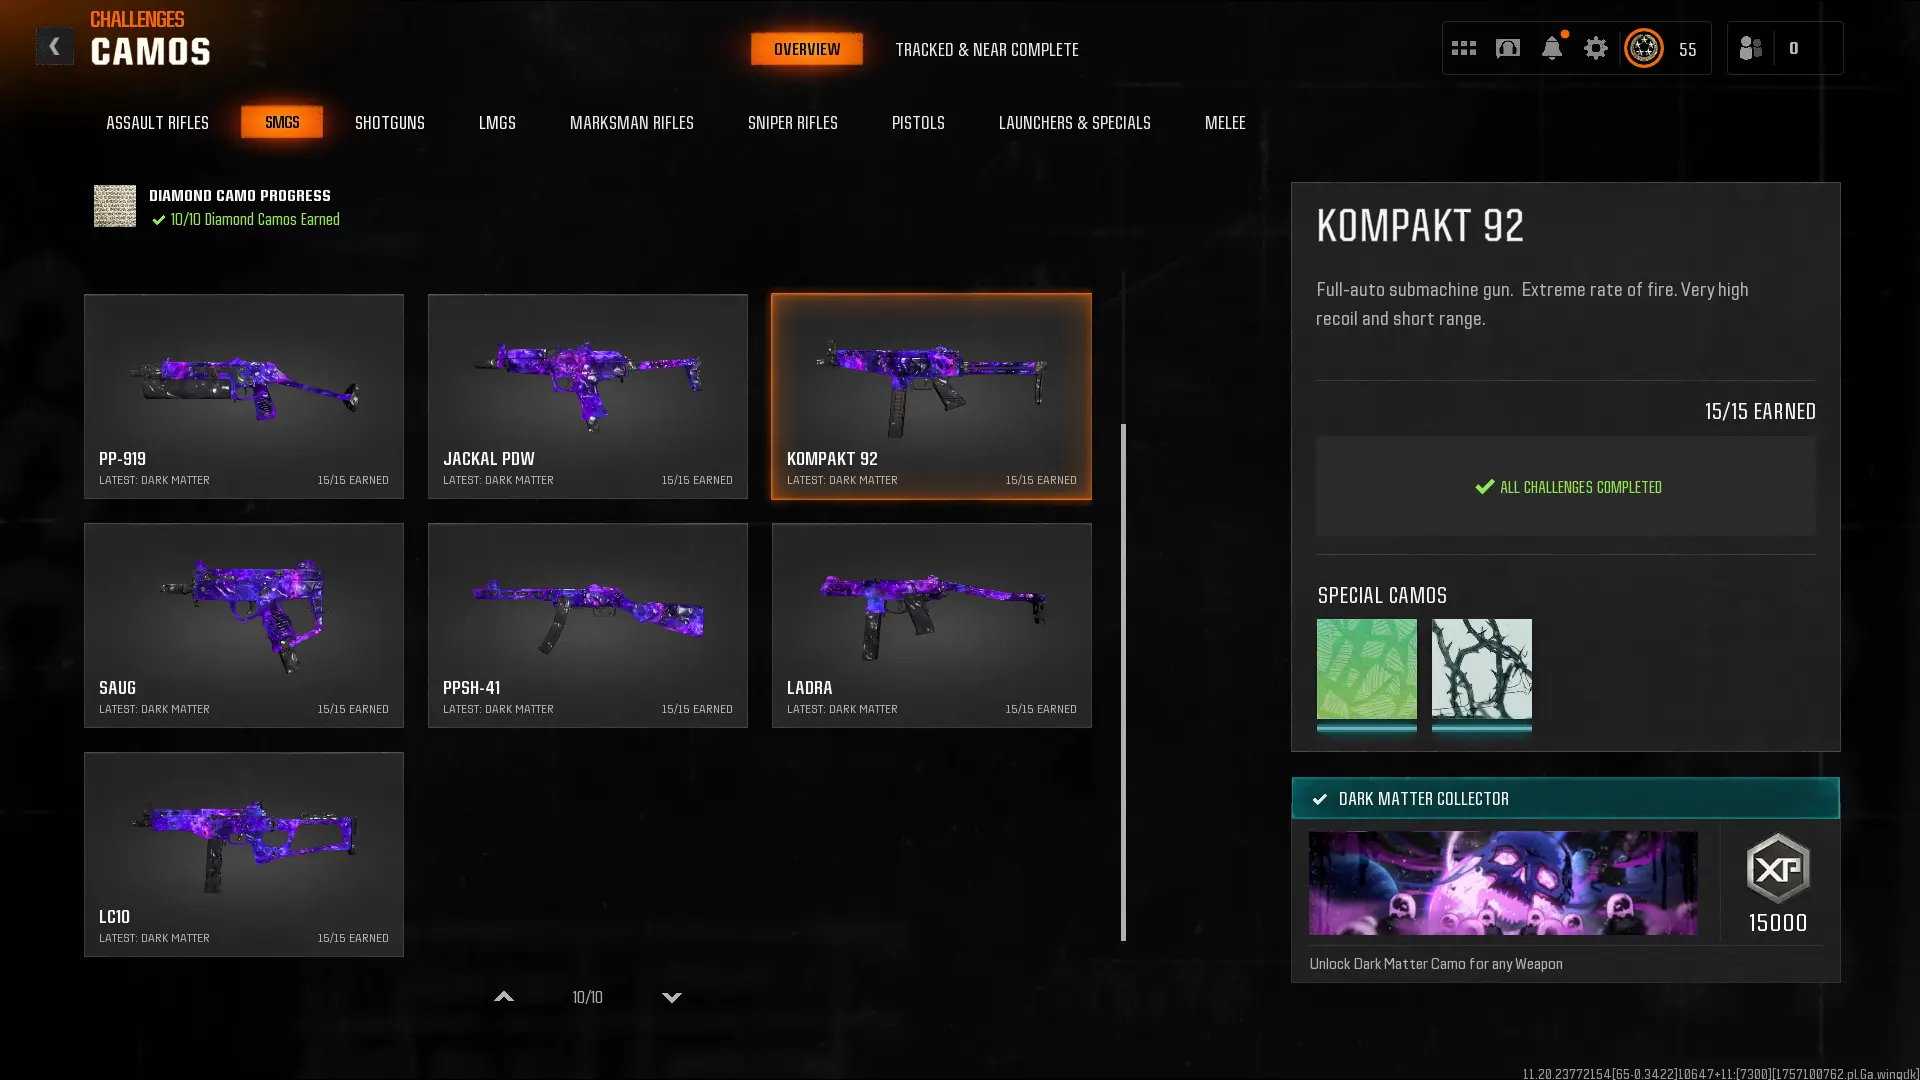Open Tracked & Near Complete view
Screen dimensions: 1920x1080
(986, 49)
